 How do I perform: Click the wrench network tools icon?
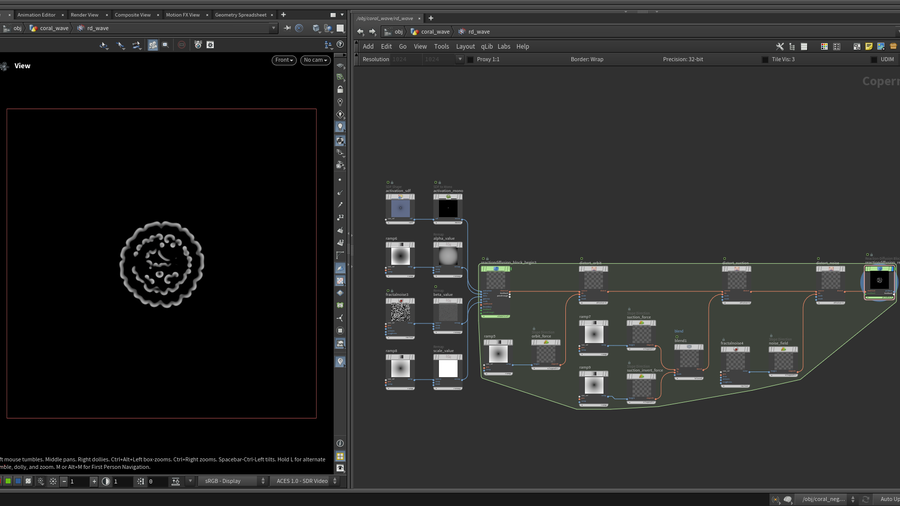pos(780,46)
